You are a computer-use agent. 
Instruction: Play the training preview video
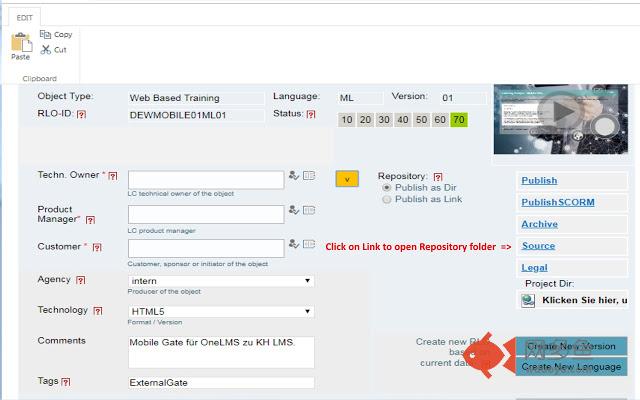pos(561,111)
